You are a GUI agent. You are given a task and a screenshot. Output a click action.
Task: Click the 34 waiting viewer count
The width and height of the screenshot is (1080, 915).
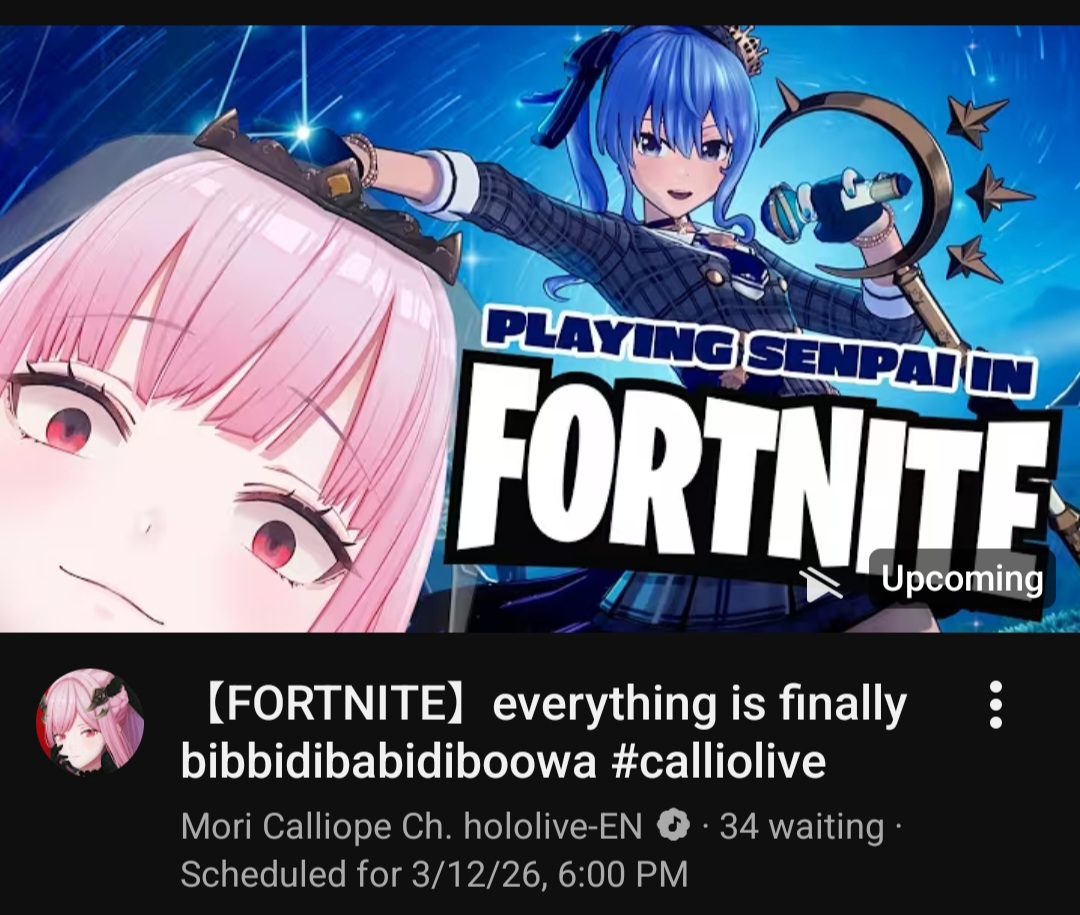click(802, 825)
